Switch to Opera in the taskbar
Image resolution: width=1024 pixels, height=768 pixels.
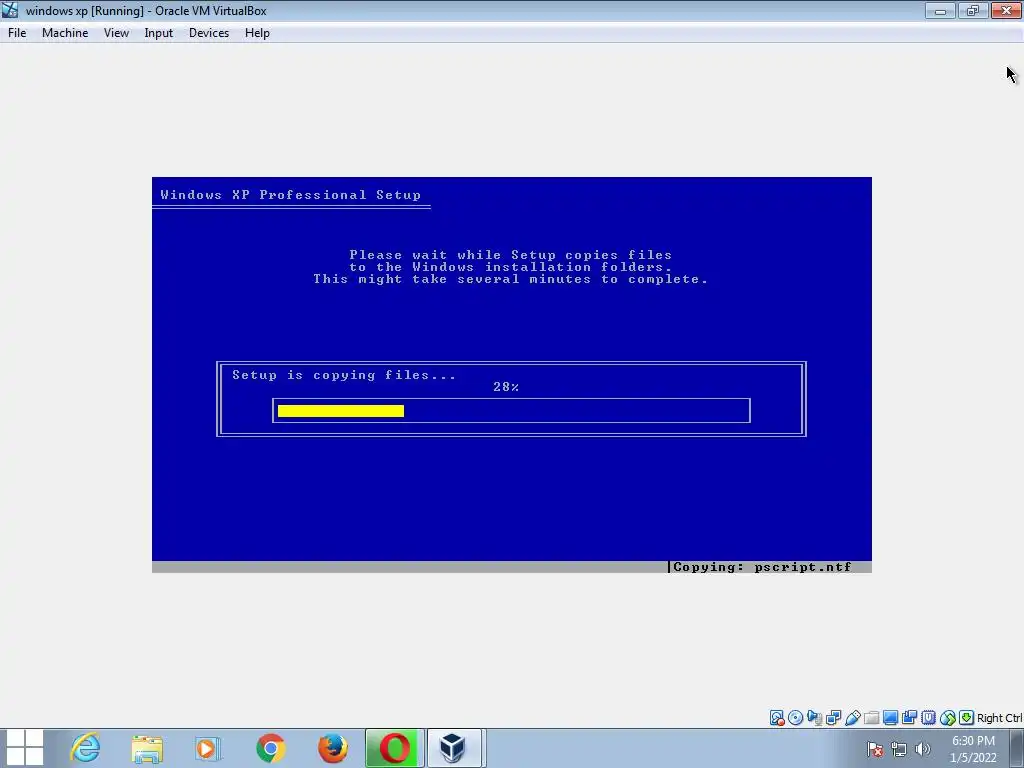coord(394,748)
